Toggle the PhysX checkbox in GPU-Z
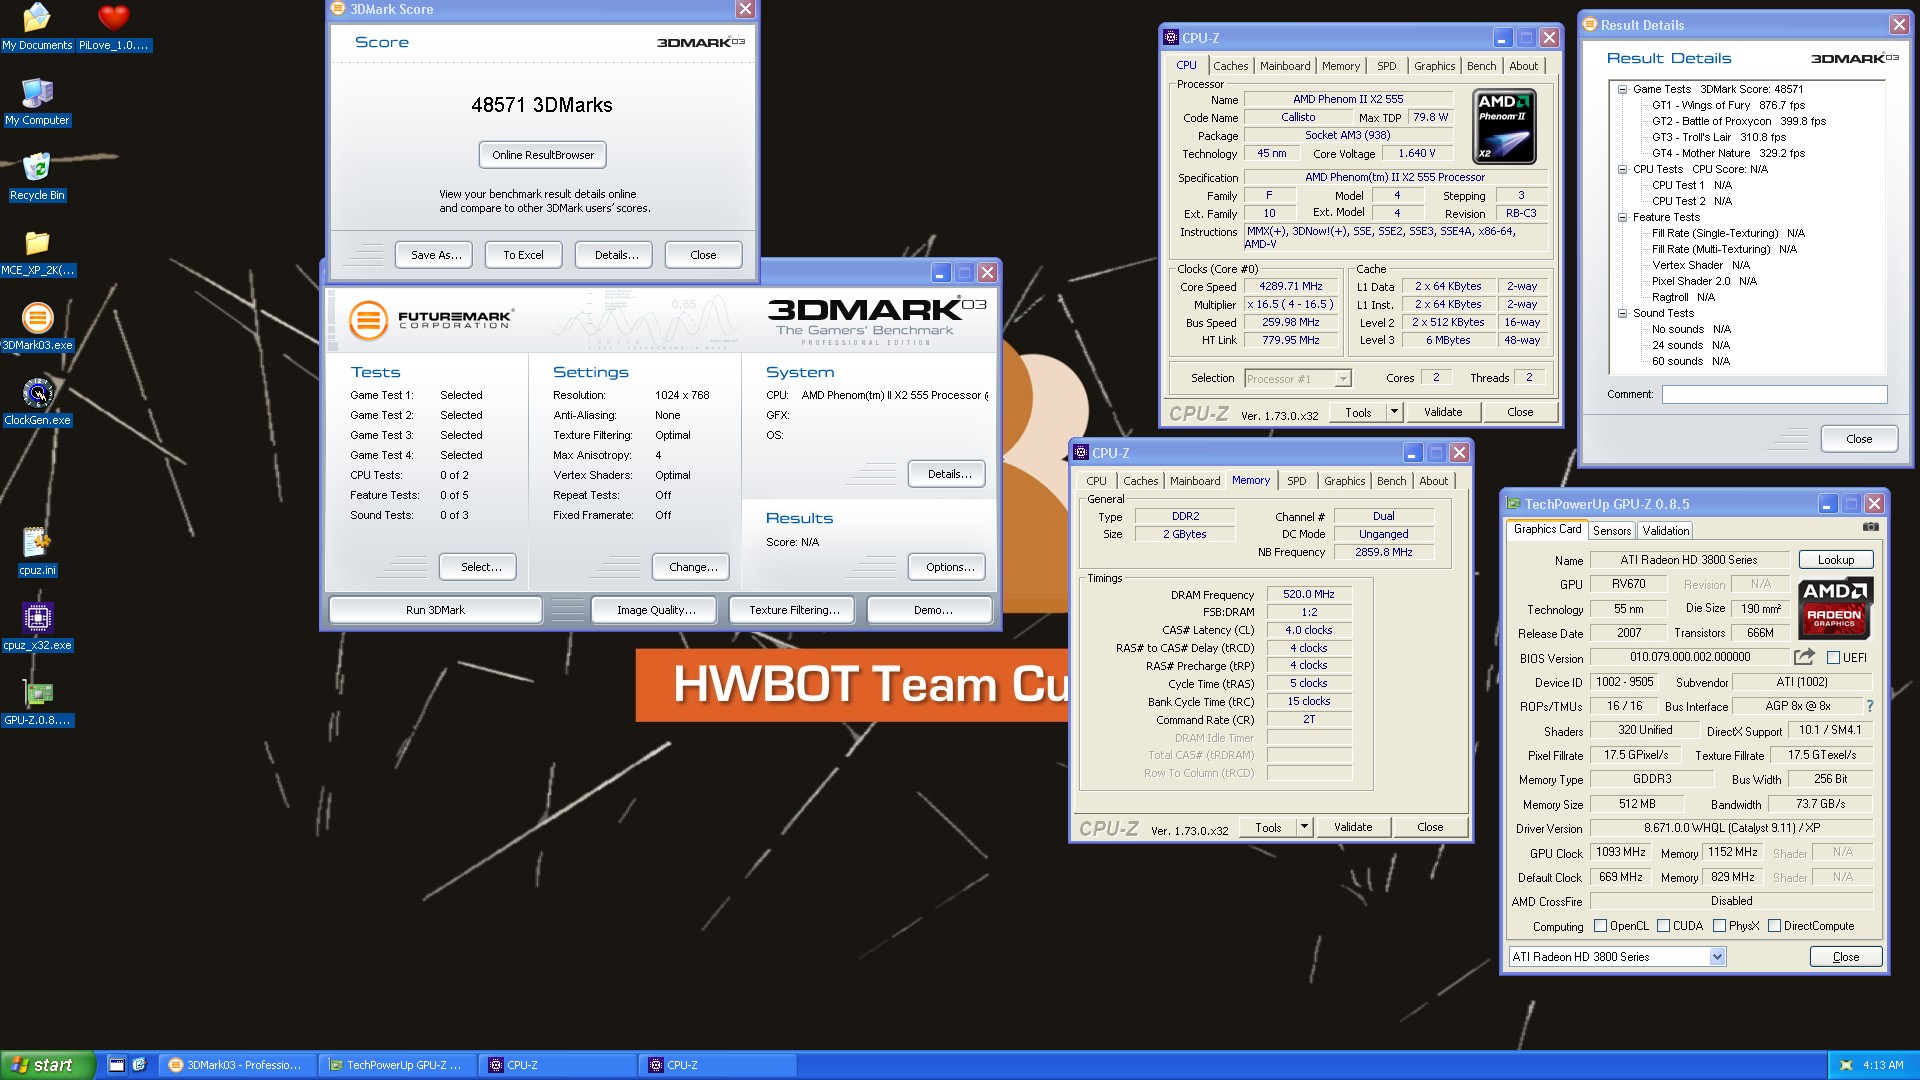This screenshot has width=1920, height=1080. coord(1720,926)
